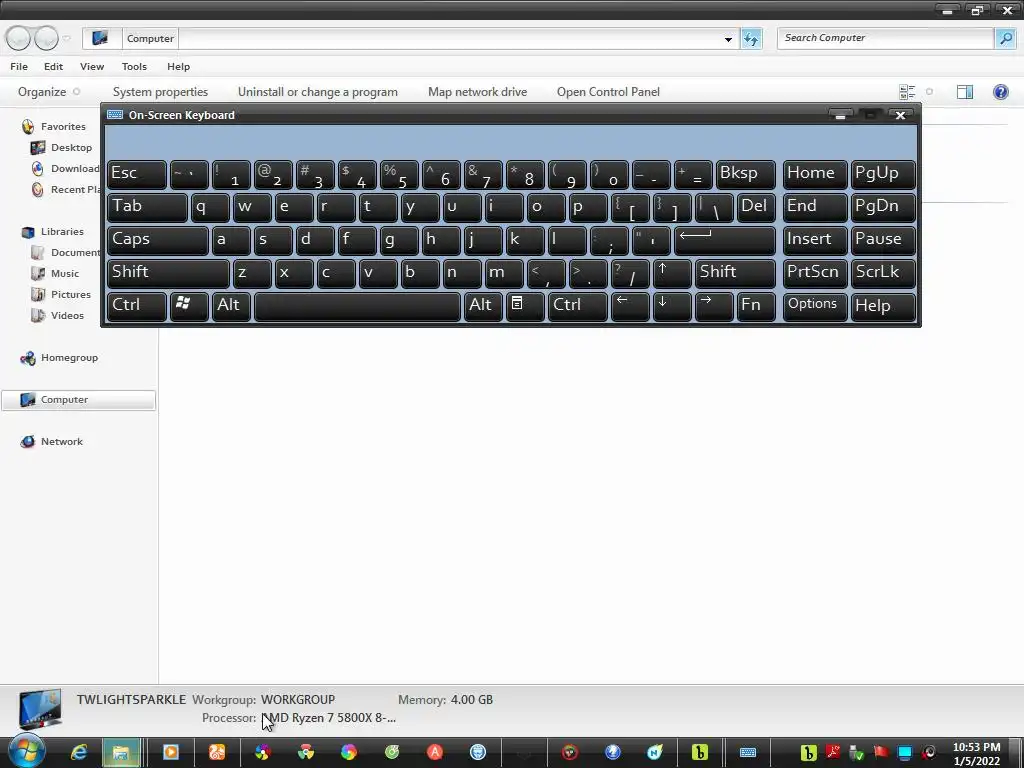This screenshot has height=768, width=1024.
Task: Toggle the right Alt key on keyboard
Action: coord(483,306)
